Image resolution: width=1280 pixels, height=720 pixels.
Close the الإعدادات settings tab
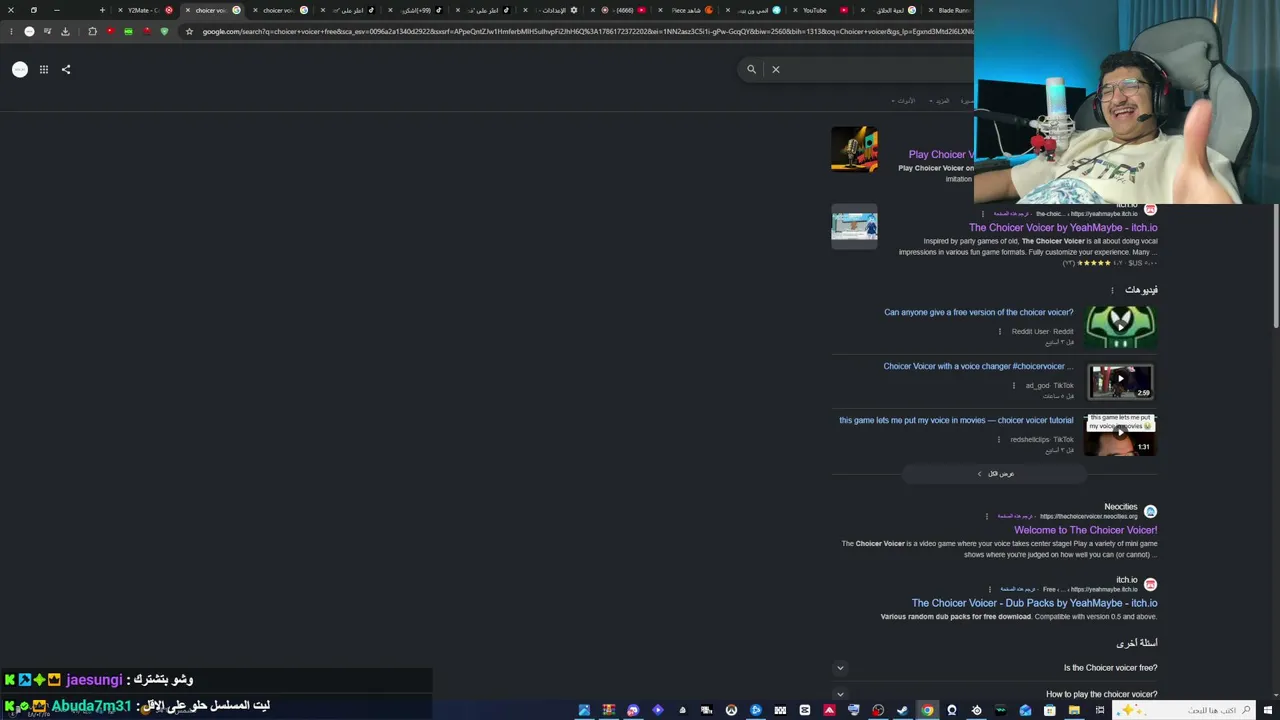(x=526, y=10)
